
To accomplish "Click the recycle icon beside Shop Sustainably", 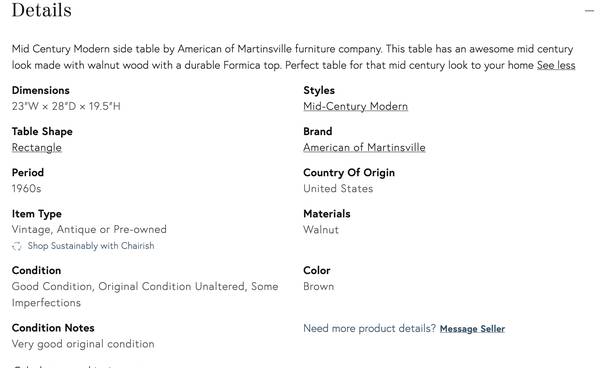I will coord(17,246).
